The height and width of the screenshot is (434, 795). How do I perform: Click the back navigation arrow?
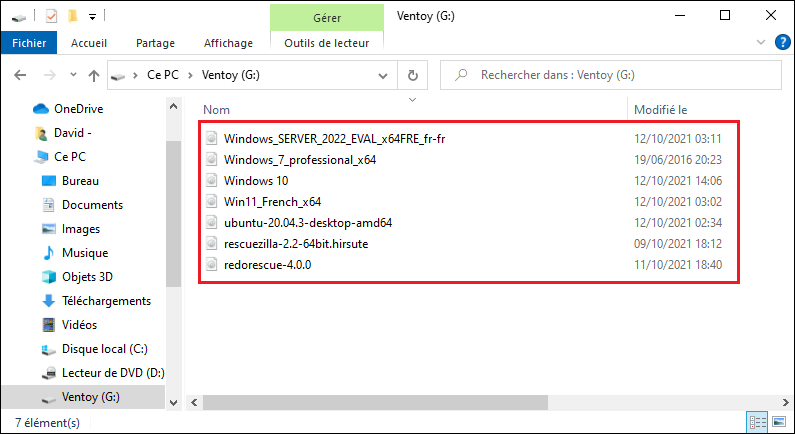point(20,75)
